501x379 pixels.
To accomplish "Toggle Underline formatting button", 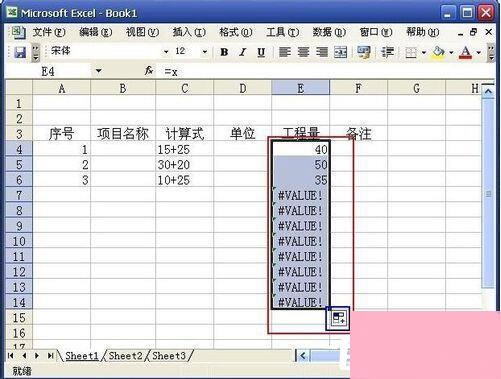I will click(261, 52).
